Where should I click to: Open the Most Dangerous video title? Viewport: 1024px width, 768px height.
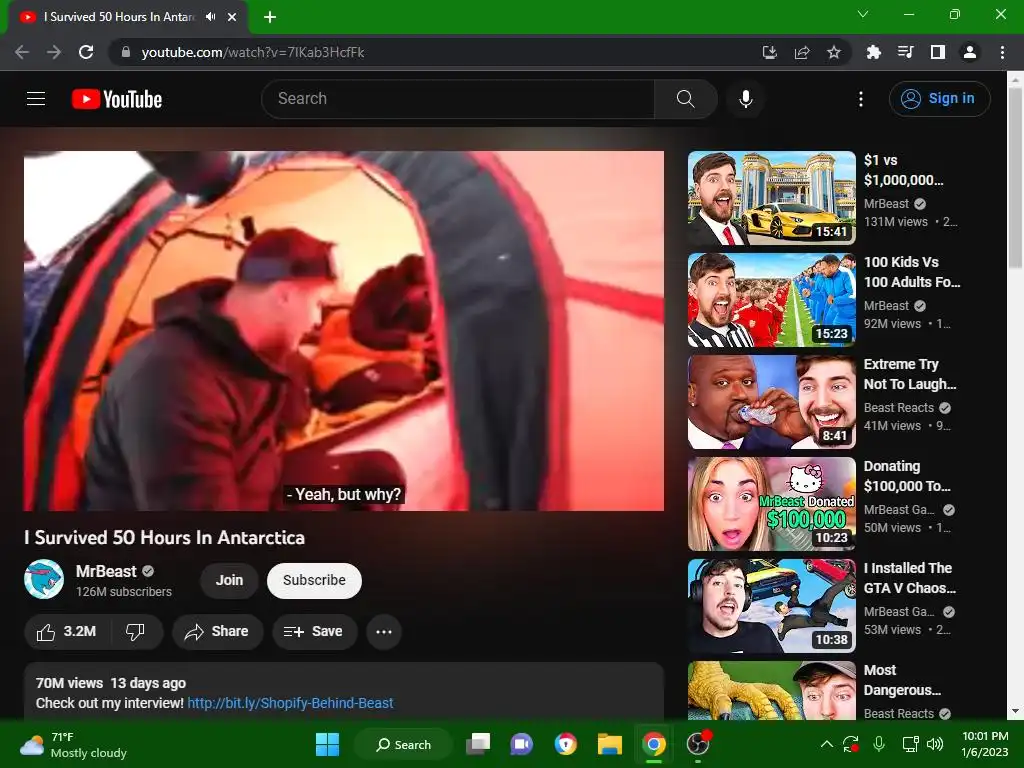902,680
